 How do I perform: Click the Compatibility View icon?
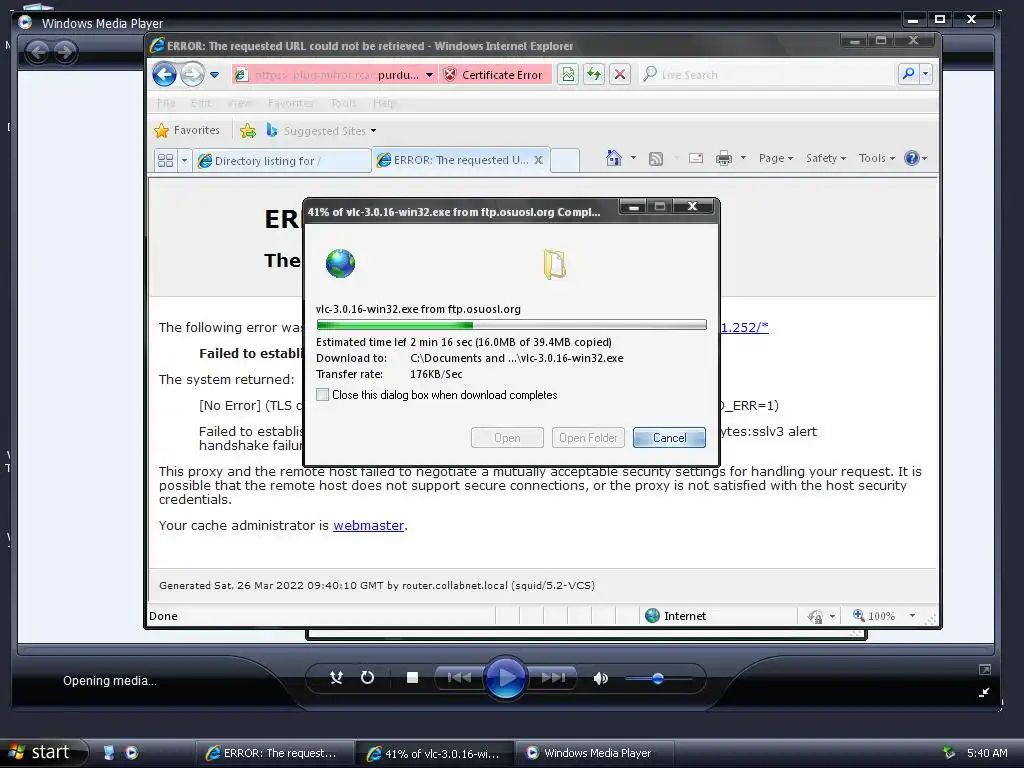pos(568,74)
